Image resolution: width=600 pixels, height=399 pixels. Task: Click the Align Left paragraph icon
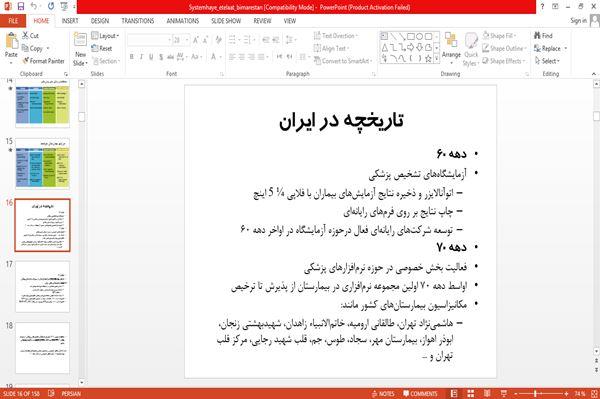pyautogui.click(x=232, y=57)
